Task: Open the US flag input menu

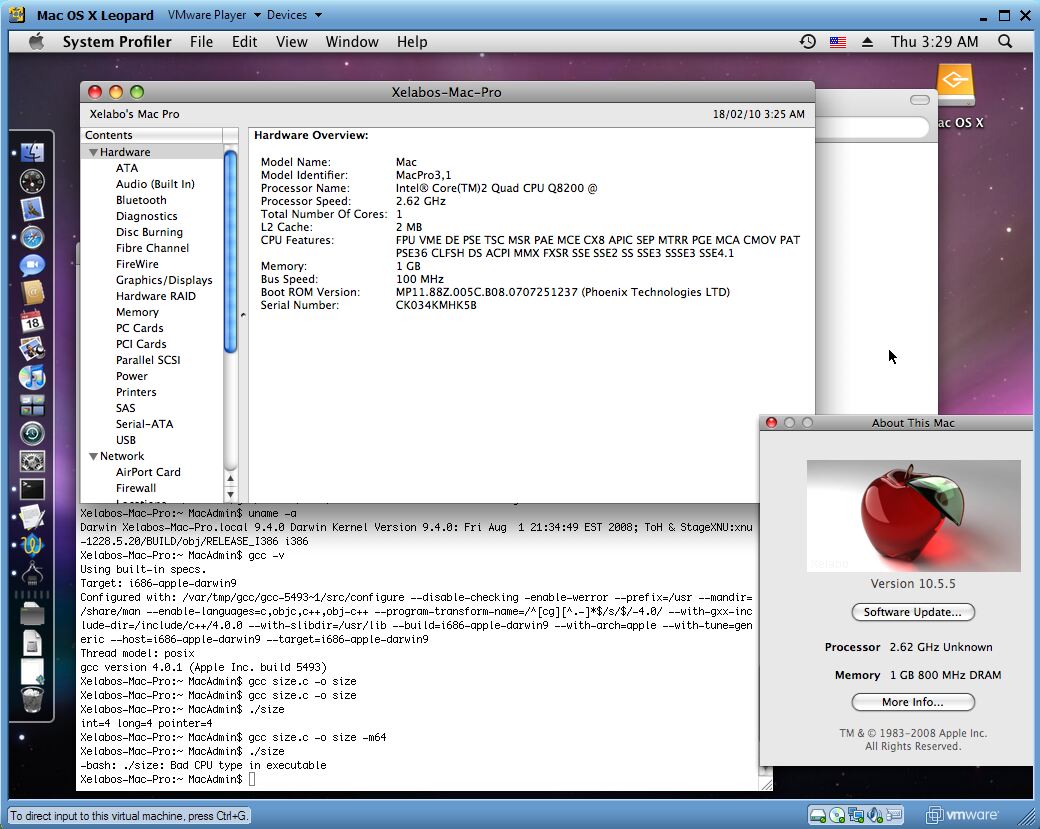Action: pyautogui.click(x=838, y=42)
